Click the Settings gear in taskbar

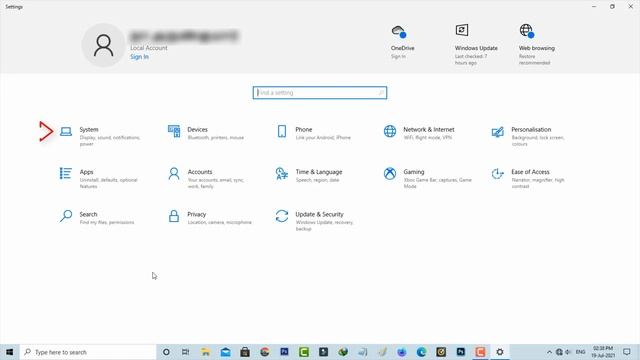pos(500,352)
